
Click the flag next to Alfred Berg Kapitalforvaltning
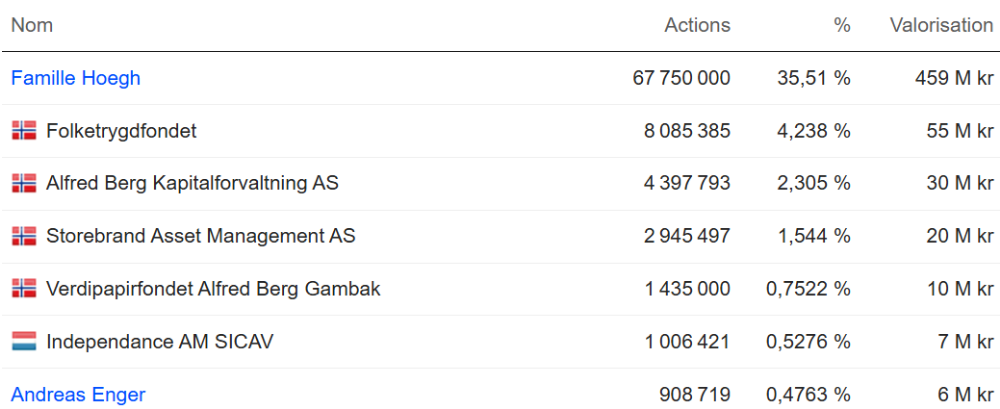pos(24,183)
